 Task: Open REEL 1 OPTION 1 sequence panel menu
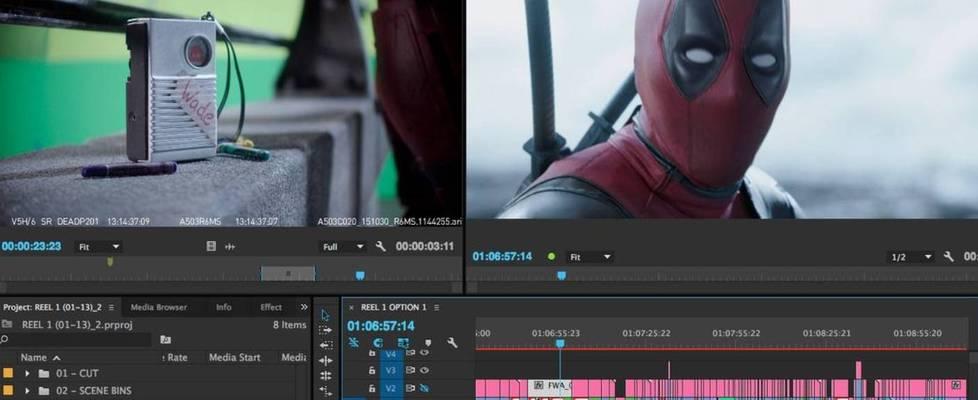tap(437, 308)
